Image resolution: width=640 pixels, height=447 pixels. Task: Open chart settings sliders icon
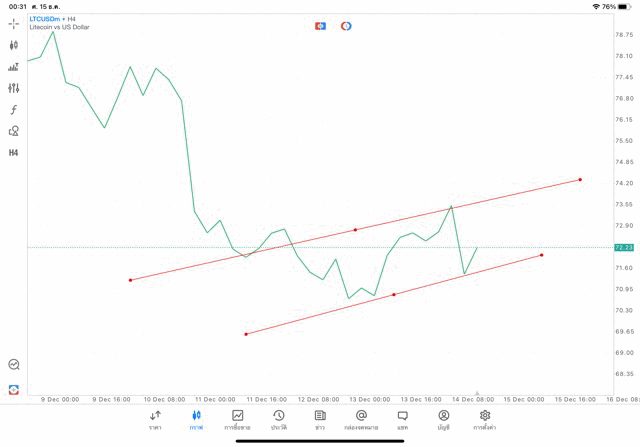tap(14, 88)
